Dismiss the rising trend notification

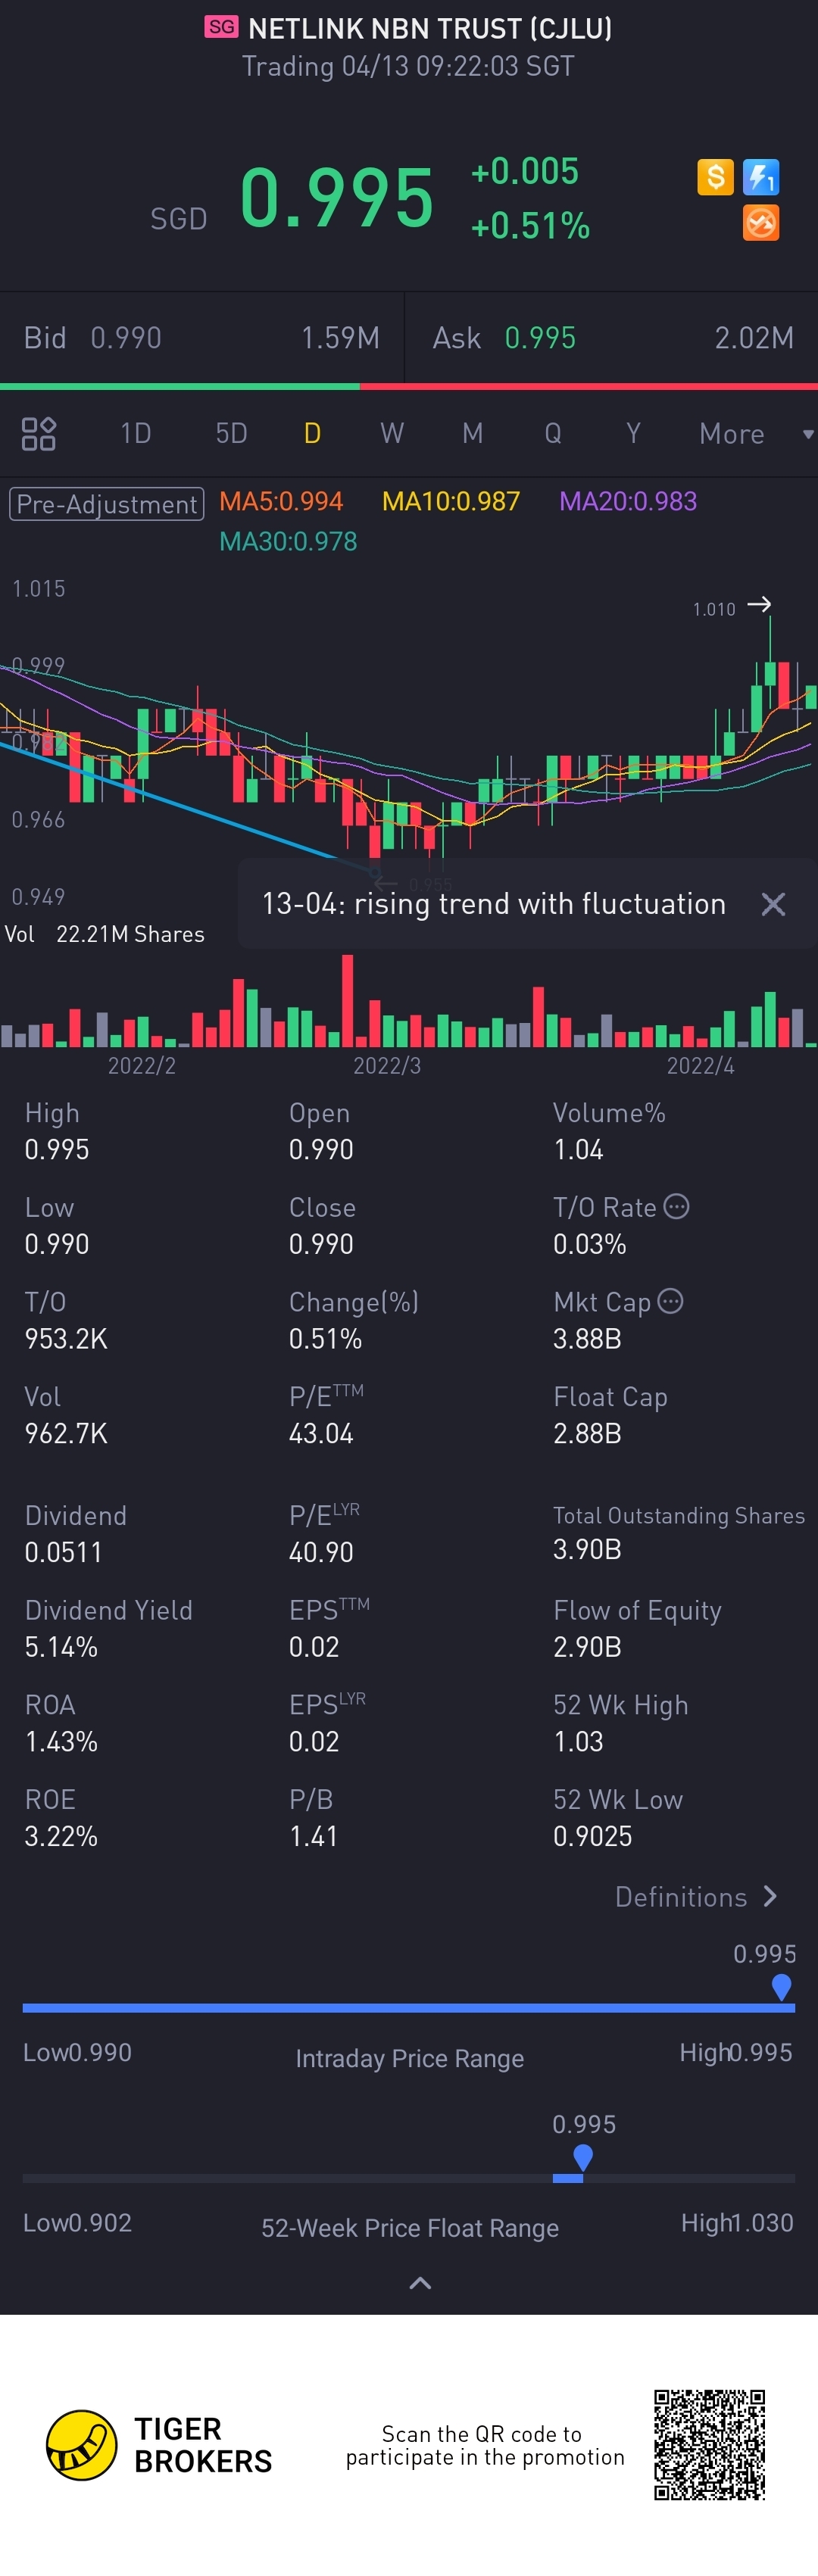(773, 904)
